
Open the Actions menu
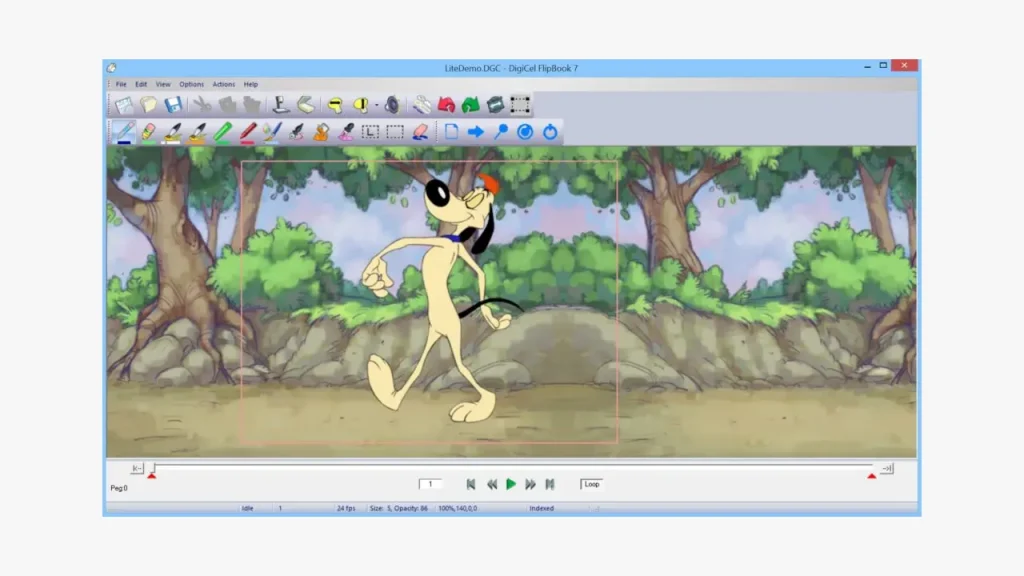[223, 84]
